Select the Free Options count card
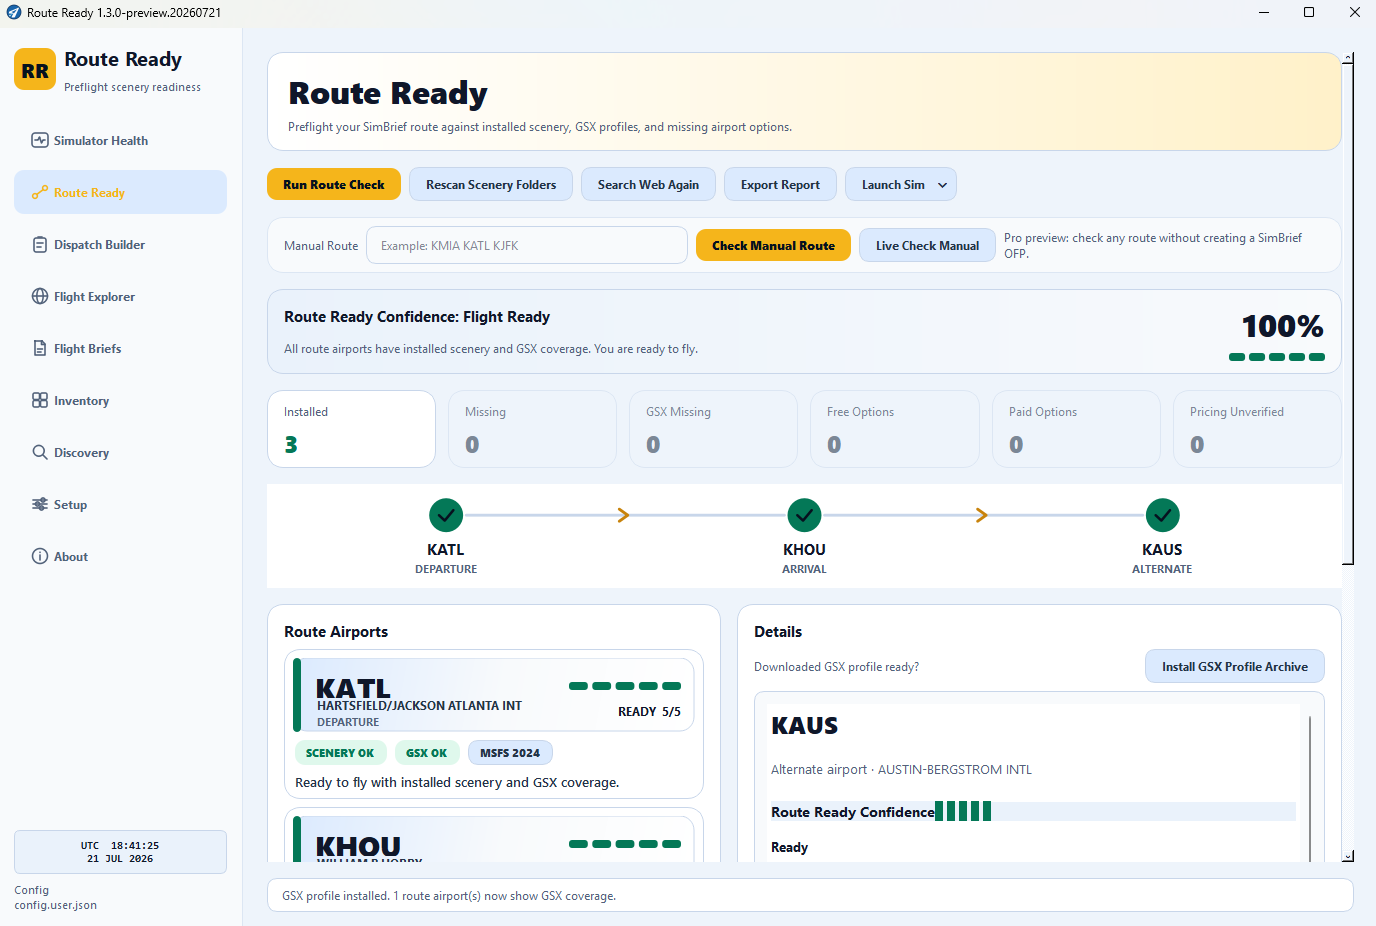This screenshot has width=1376, height=926. point(894,429)
